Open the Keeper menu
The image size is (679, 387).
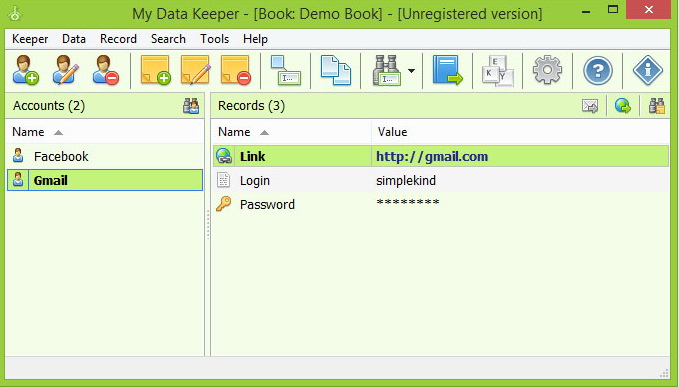pyautogui.click(x=30, y=39)
